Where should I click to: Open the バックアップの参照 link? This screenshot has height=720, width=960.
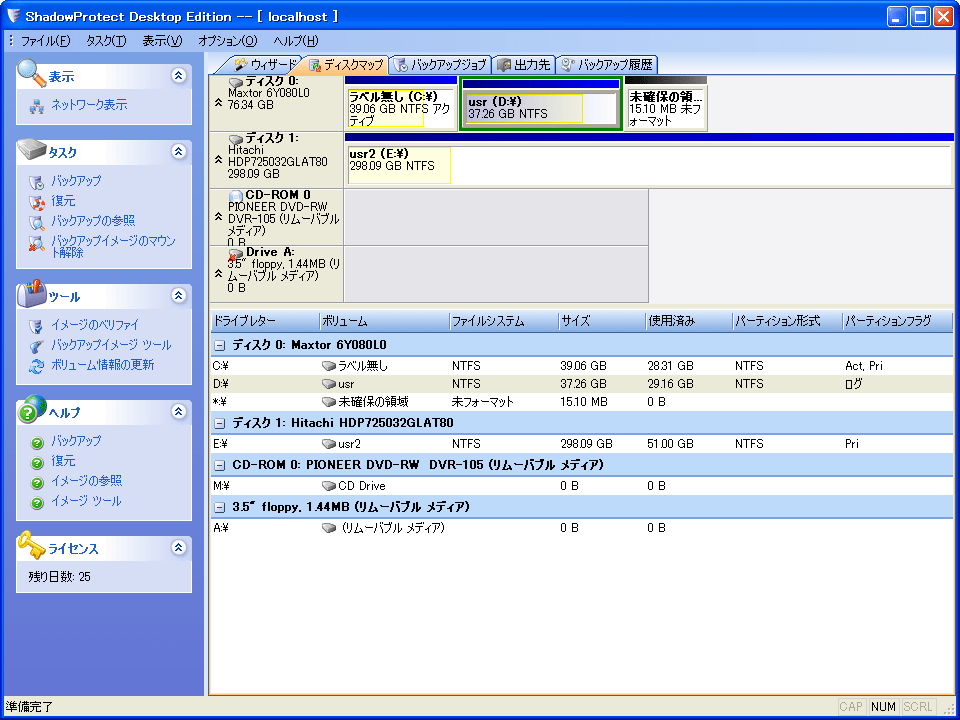coord(93,221)
